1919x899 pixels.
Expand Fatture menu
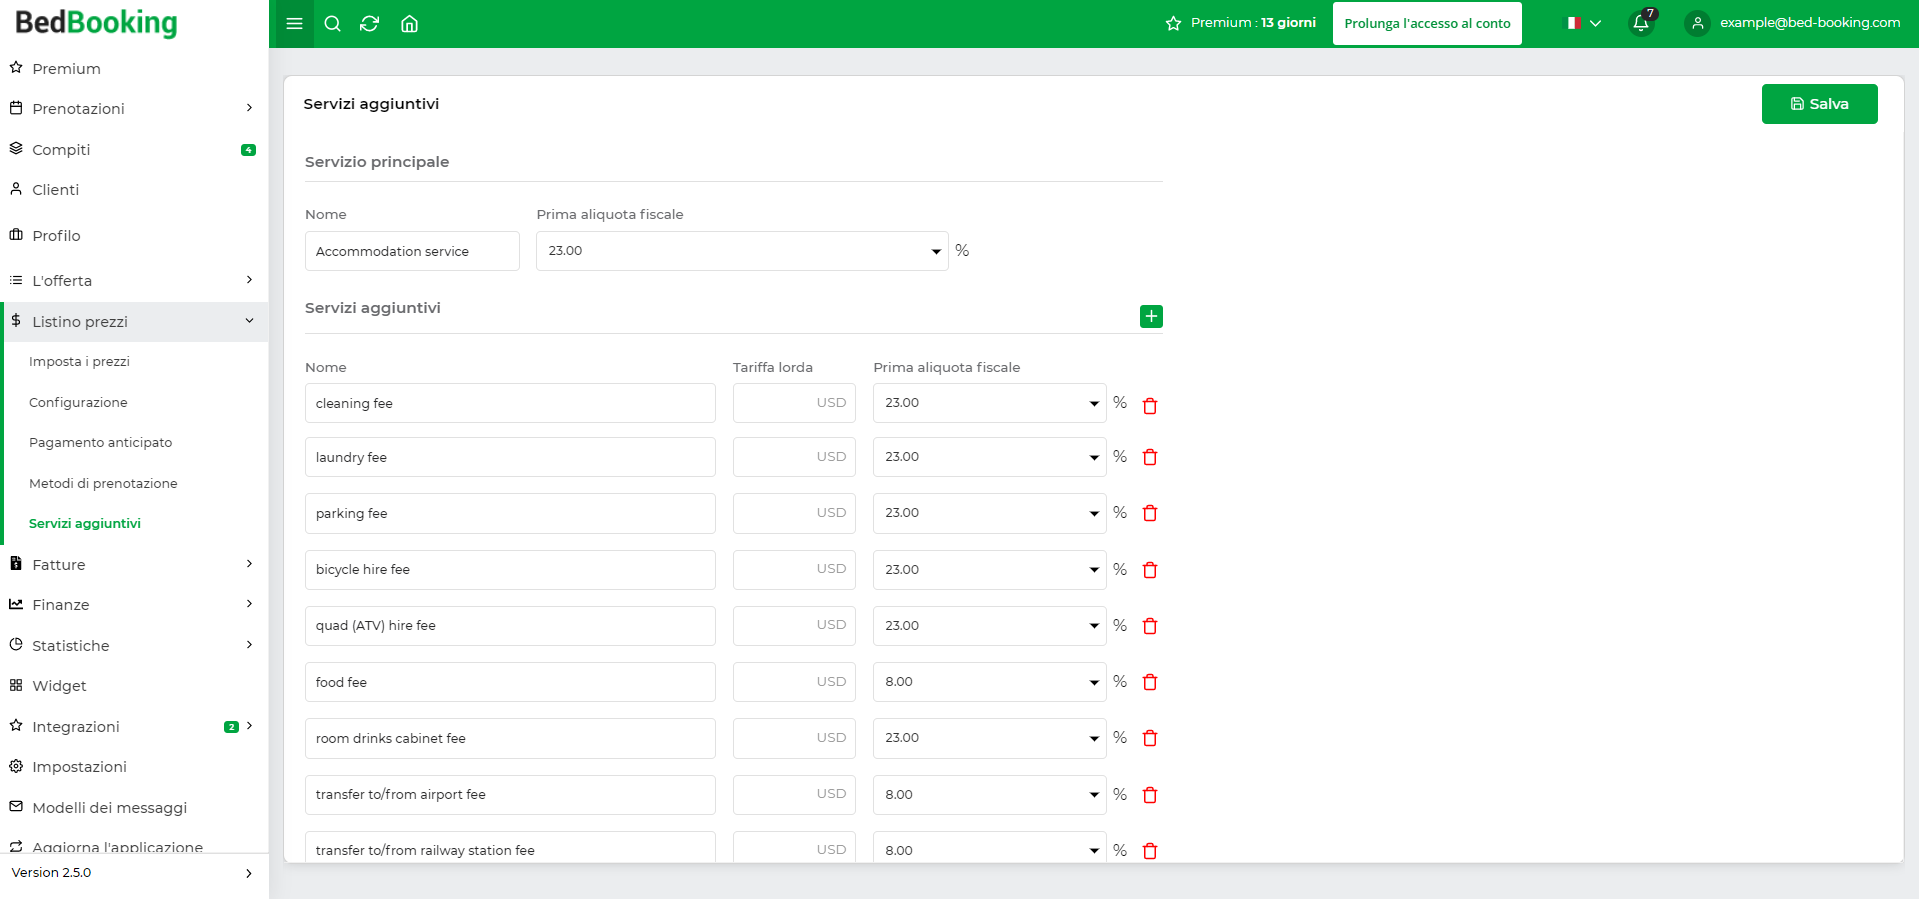[x=134, y=564]
